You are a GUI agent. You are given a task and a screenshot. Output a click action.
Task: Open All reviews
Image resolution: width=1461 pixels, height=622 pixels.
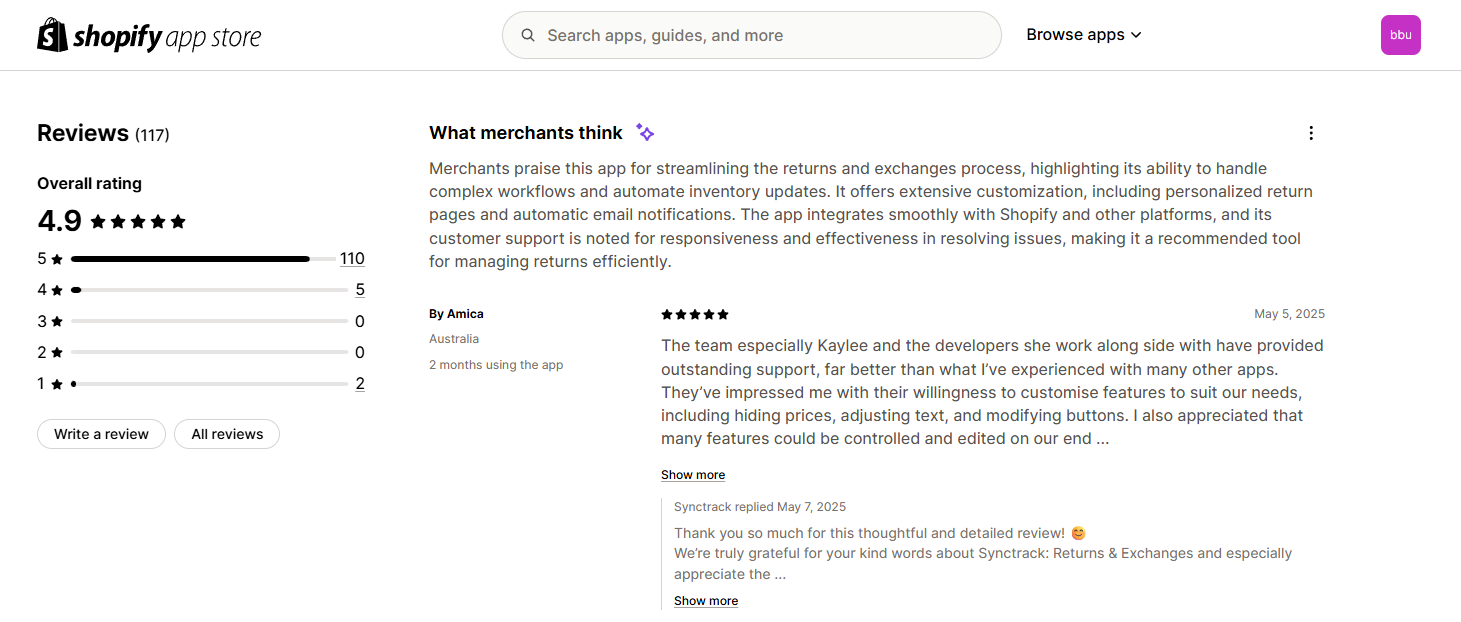227,434
